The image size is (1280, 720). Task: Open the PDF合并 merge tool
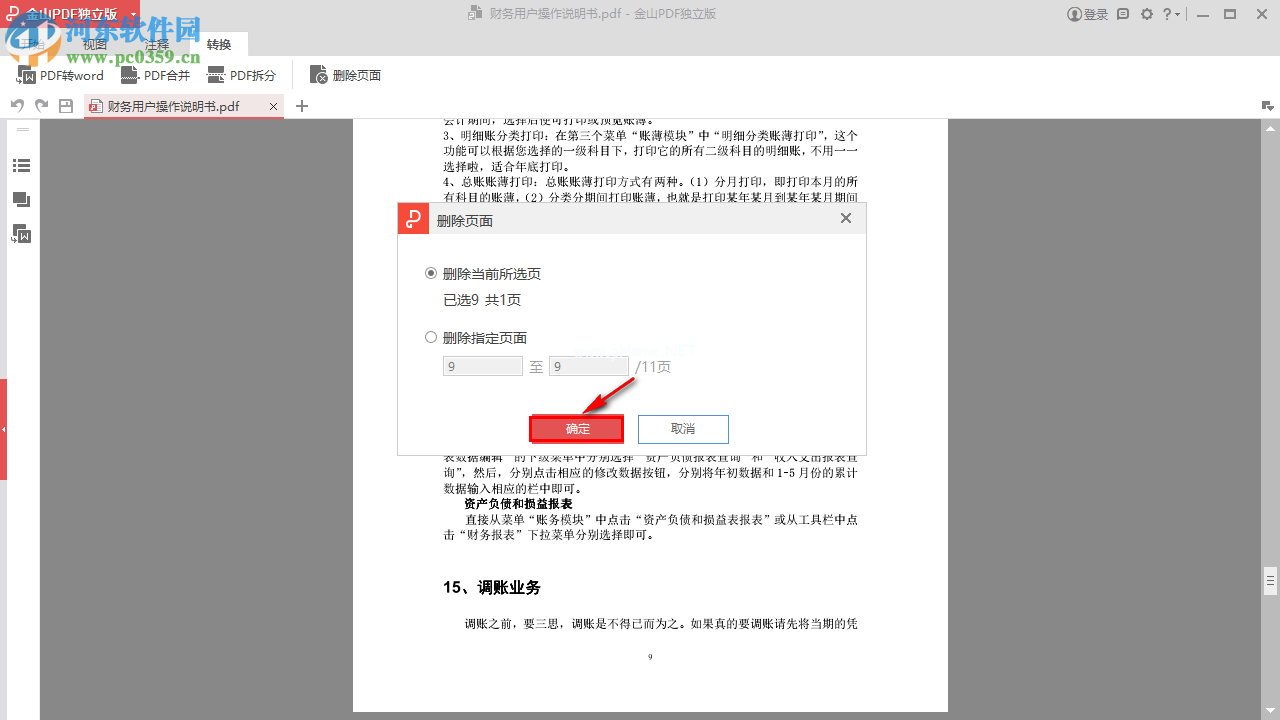point(155,75)
